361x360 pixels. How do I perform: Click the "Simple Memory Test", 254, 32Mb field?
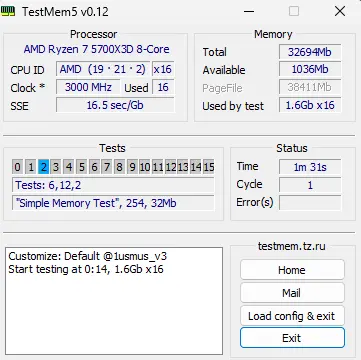[113, 203]
